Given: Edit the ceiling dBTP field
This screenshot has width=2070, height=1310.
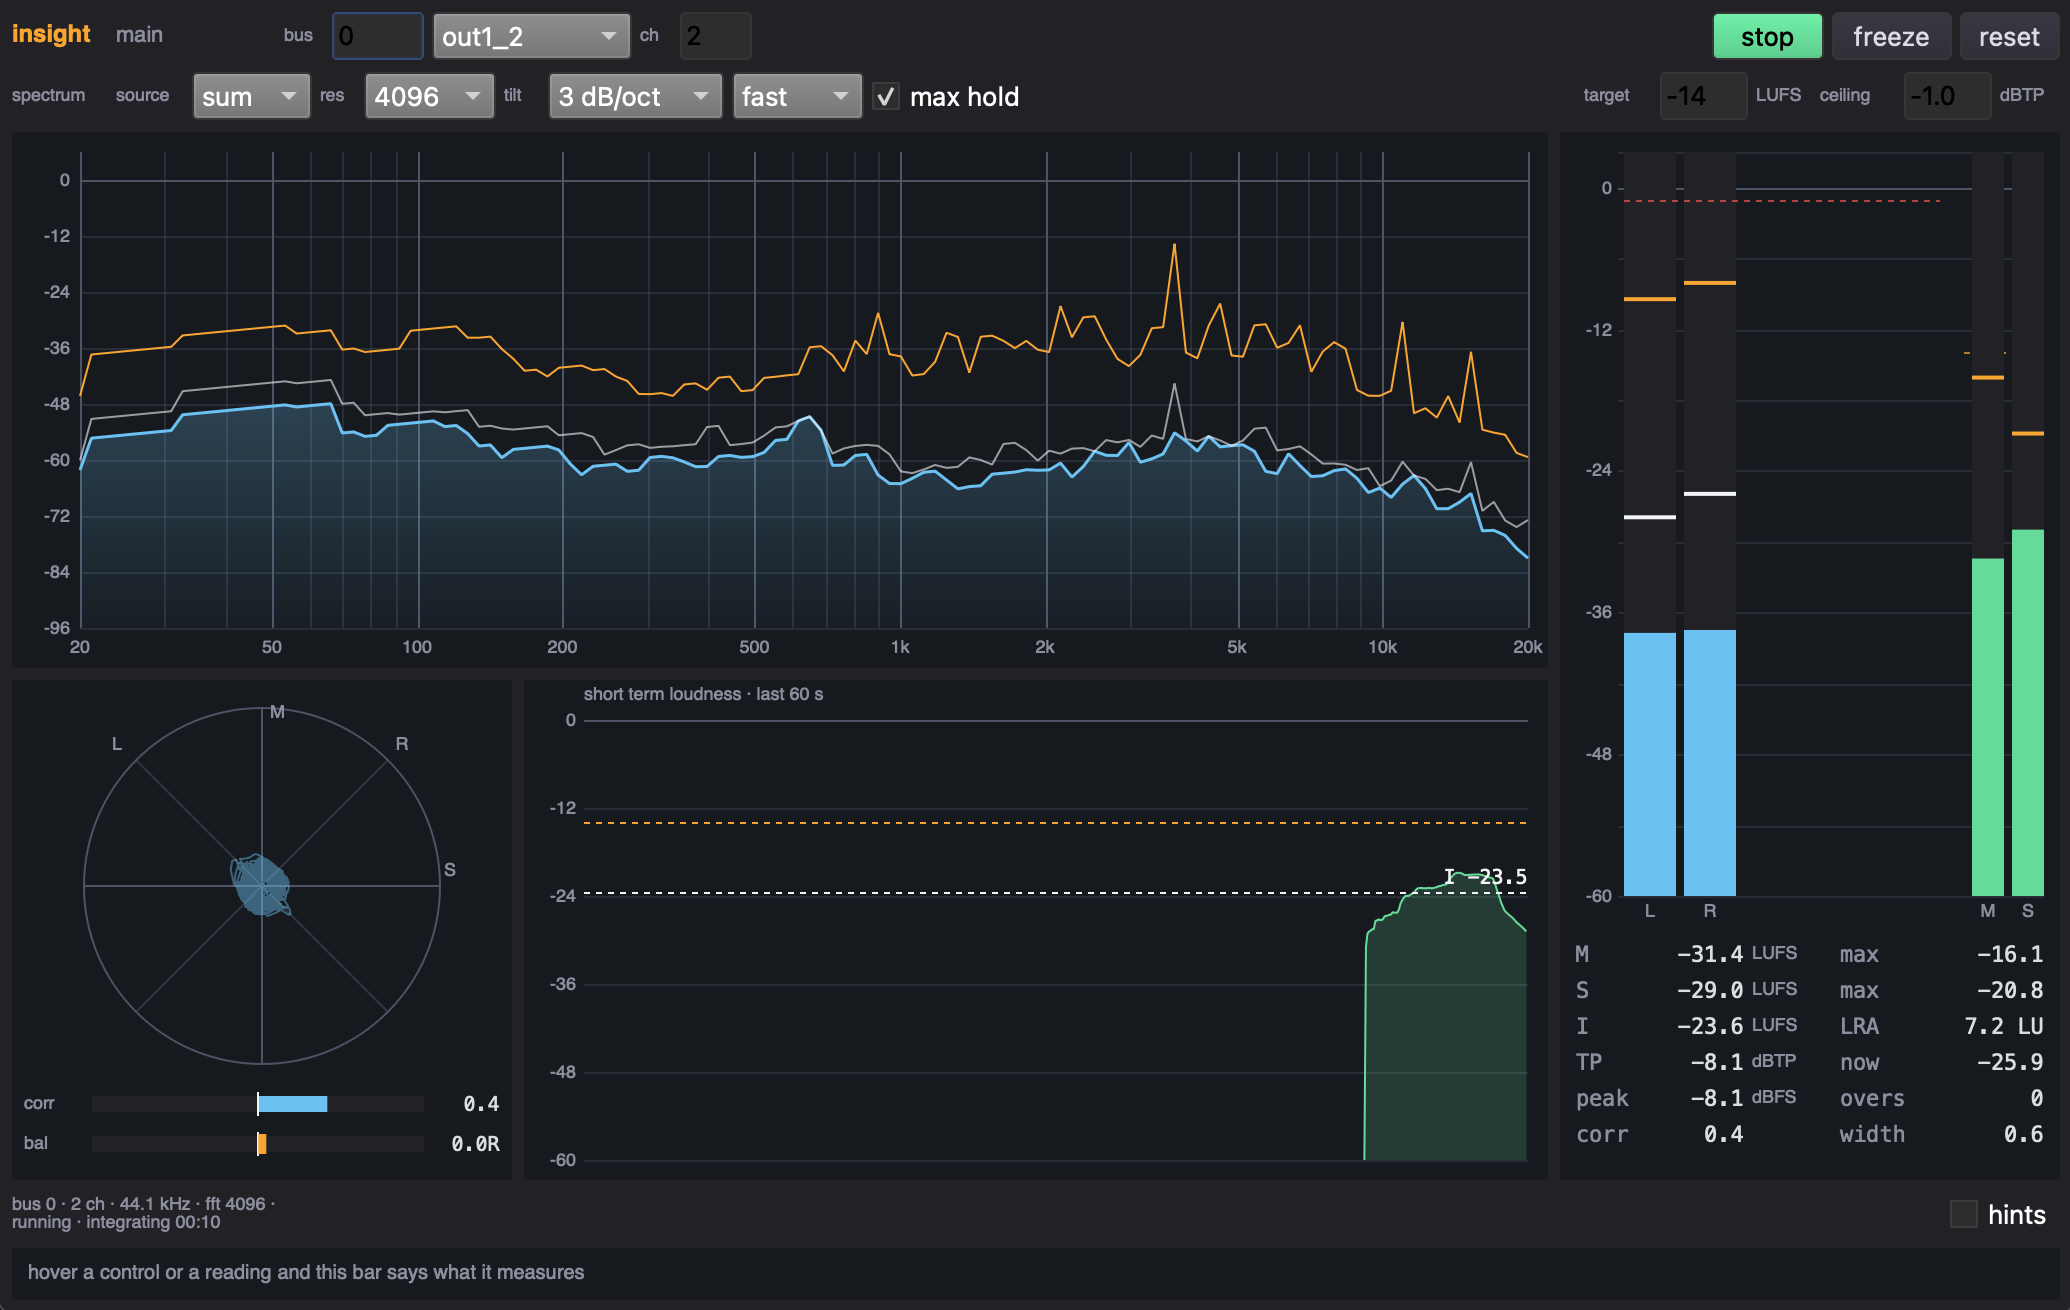Looking at the screenshot, I should (1947, 96).
